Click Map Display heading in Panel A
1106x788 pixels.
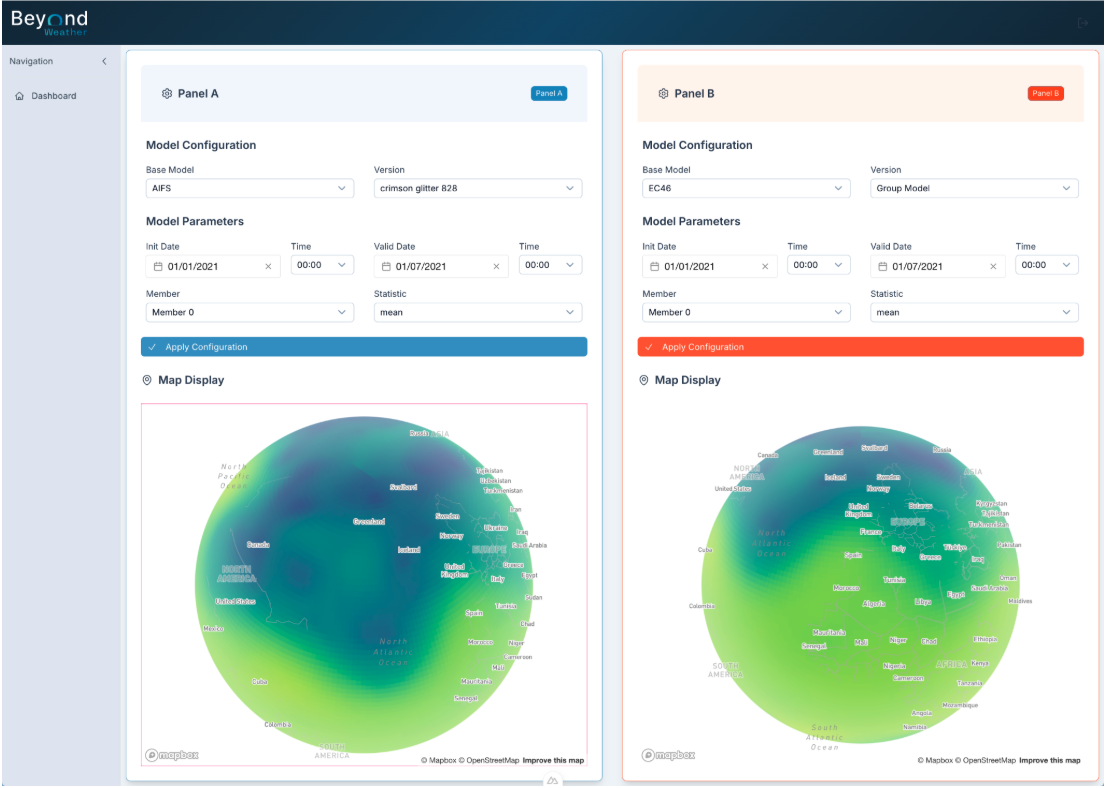point(191,380)
